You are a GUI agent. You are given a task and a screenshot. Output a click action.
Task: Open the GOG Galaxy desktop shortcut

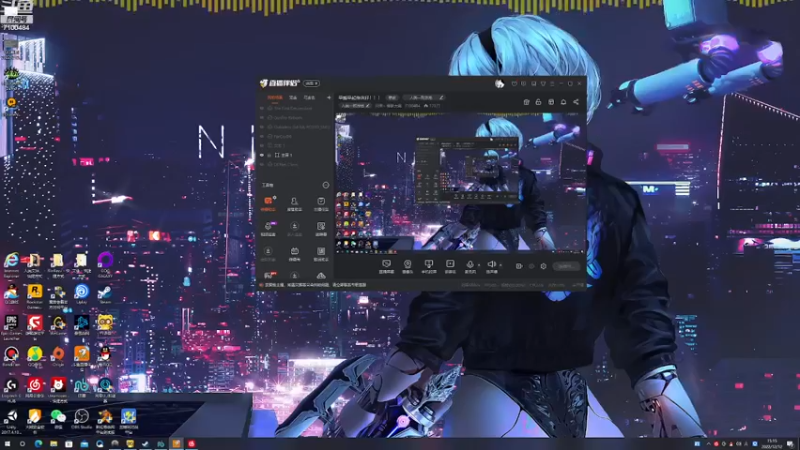click(x=105, y=264)
